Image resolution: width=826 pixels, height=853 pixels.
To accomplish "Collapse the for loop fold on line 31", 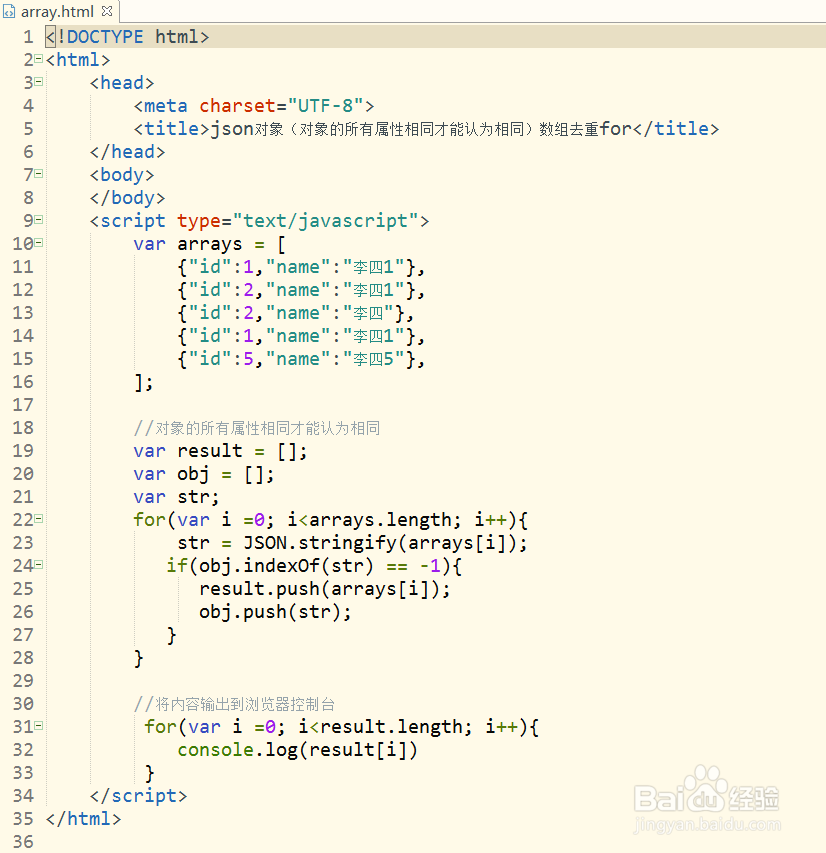I will coord(39,725).
